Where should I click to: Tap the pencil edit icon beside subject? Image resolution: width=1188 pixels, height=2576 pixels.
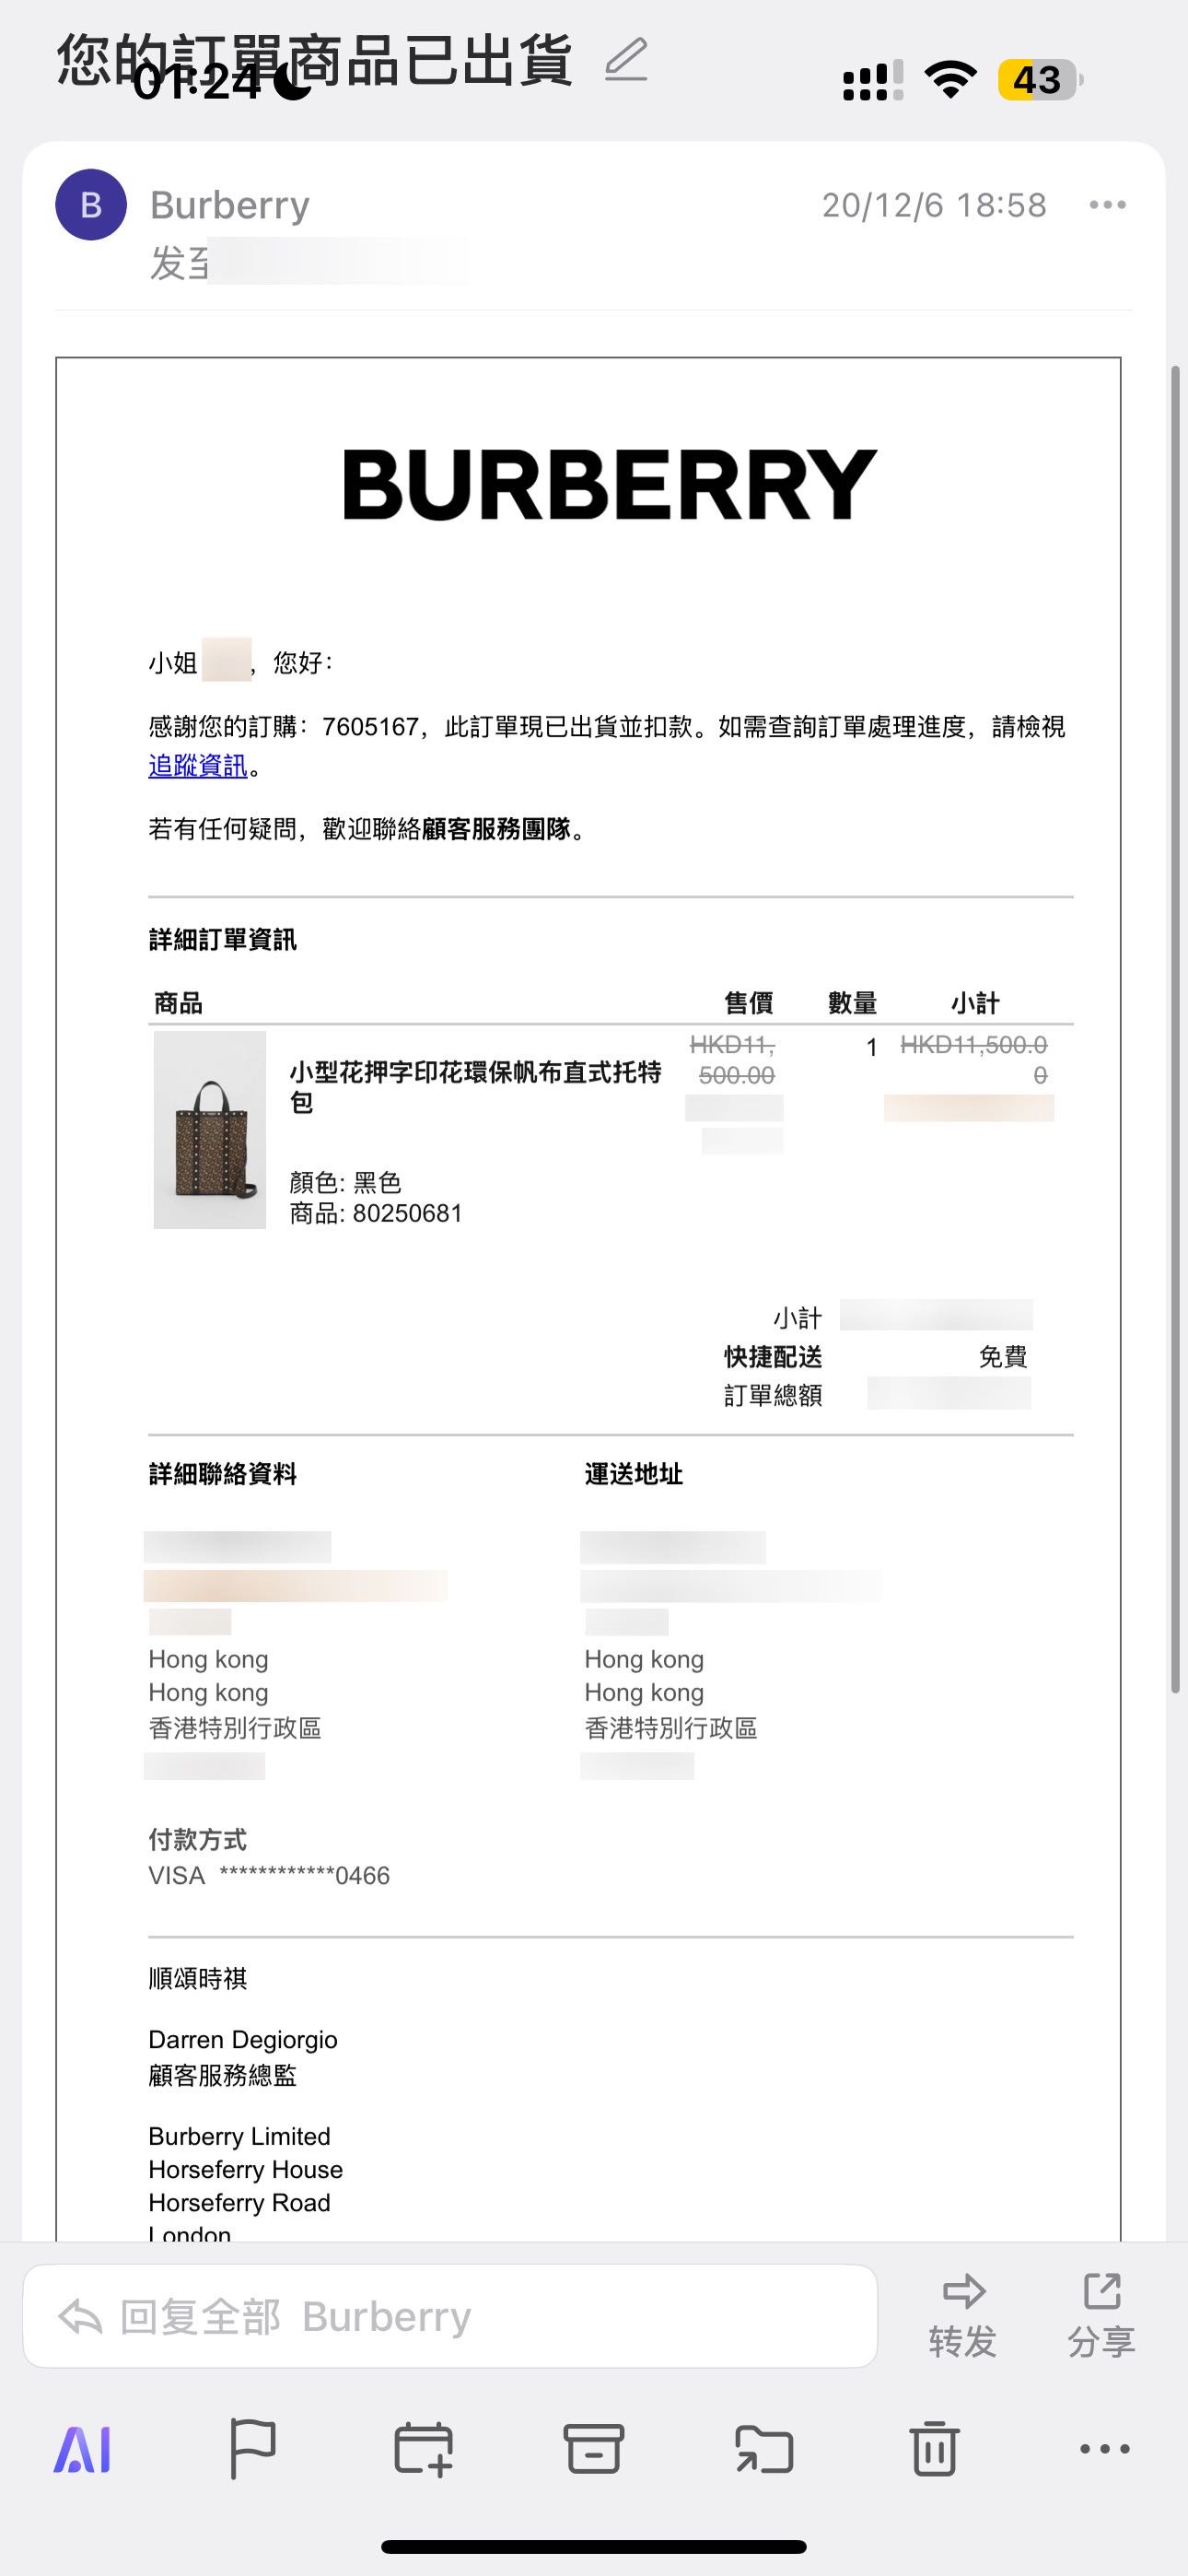click(x=627, y=60)
